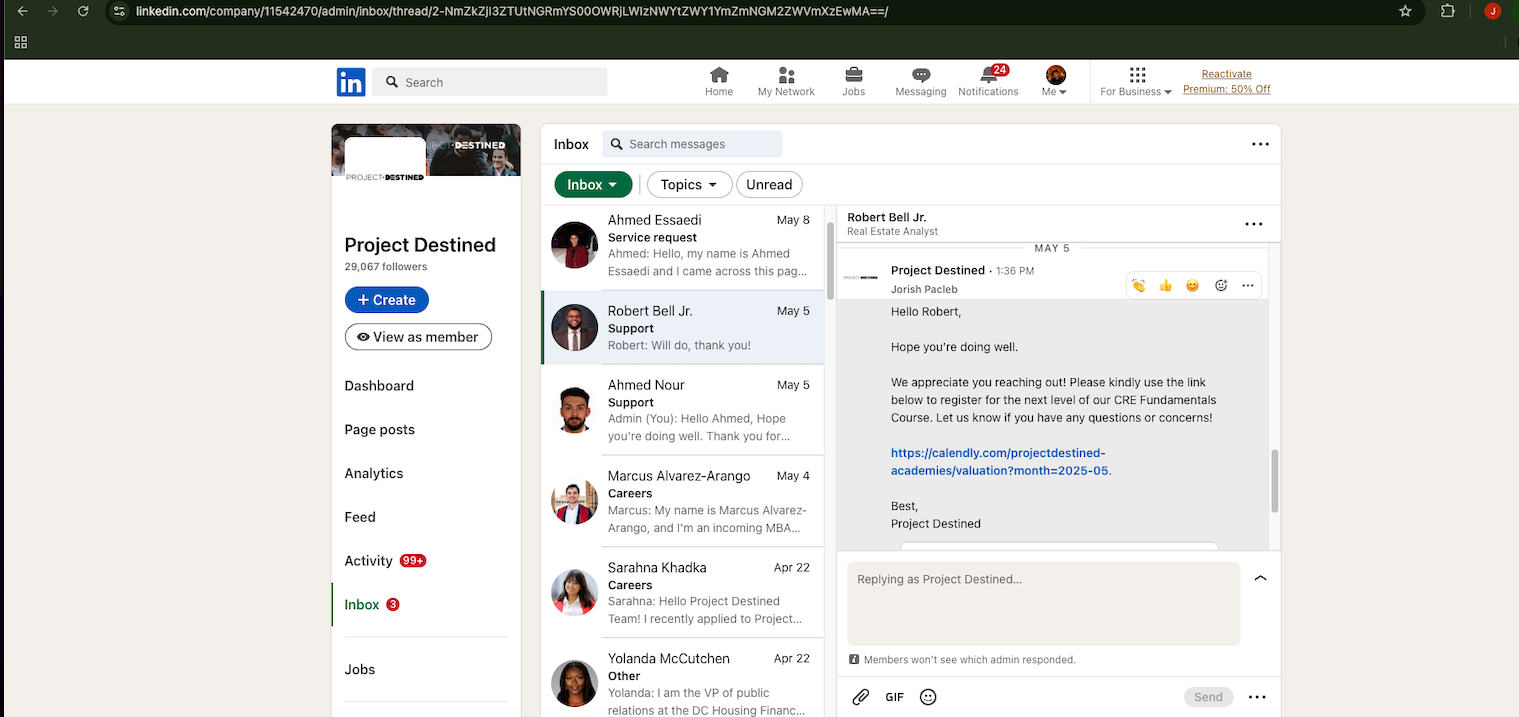
Task: Click the For Business grid icon
Action: [x=1137, y=75]
